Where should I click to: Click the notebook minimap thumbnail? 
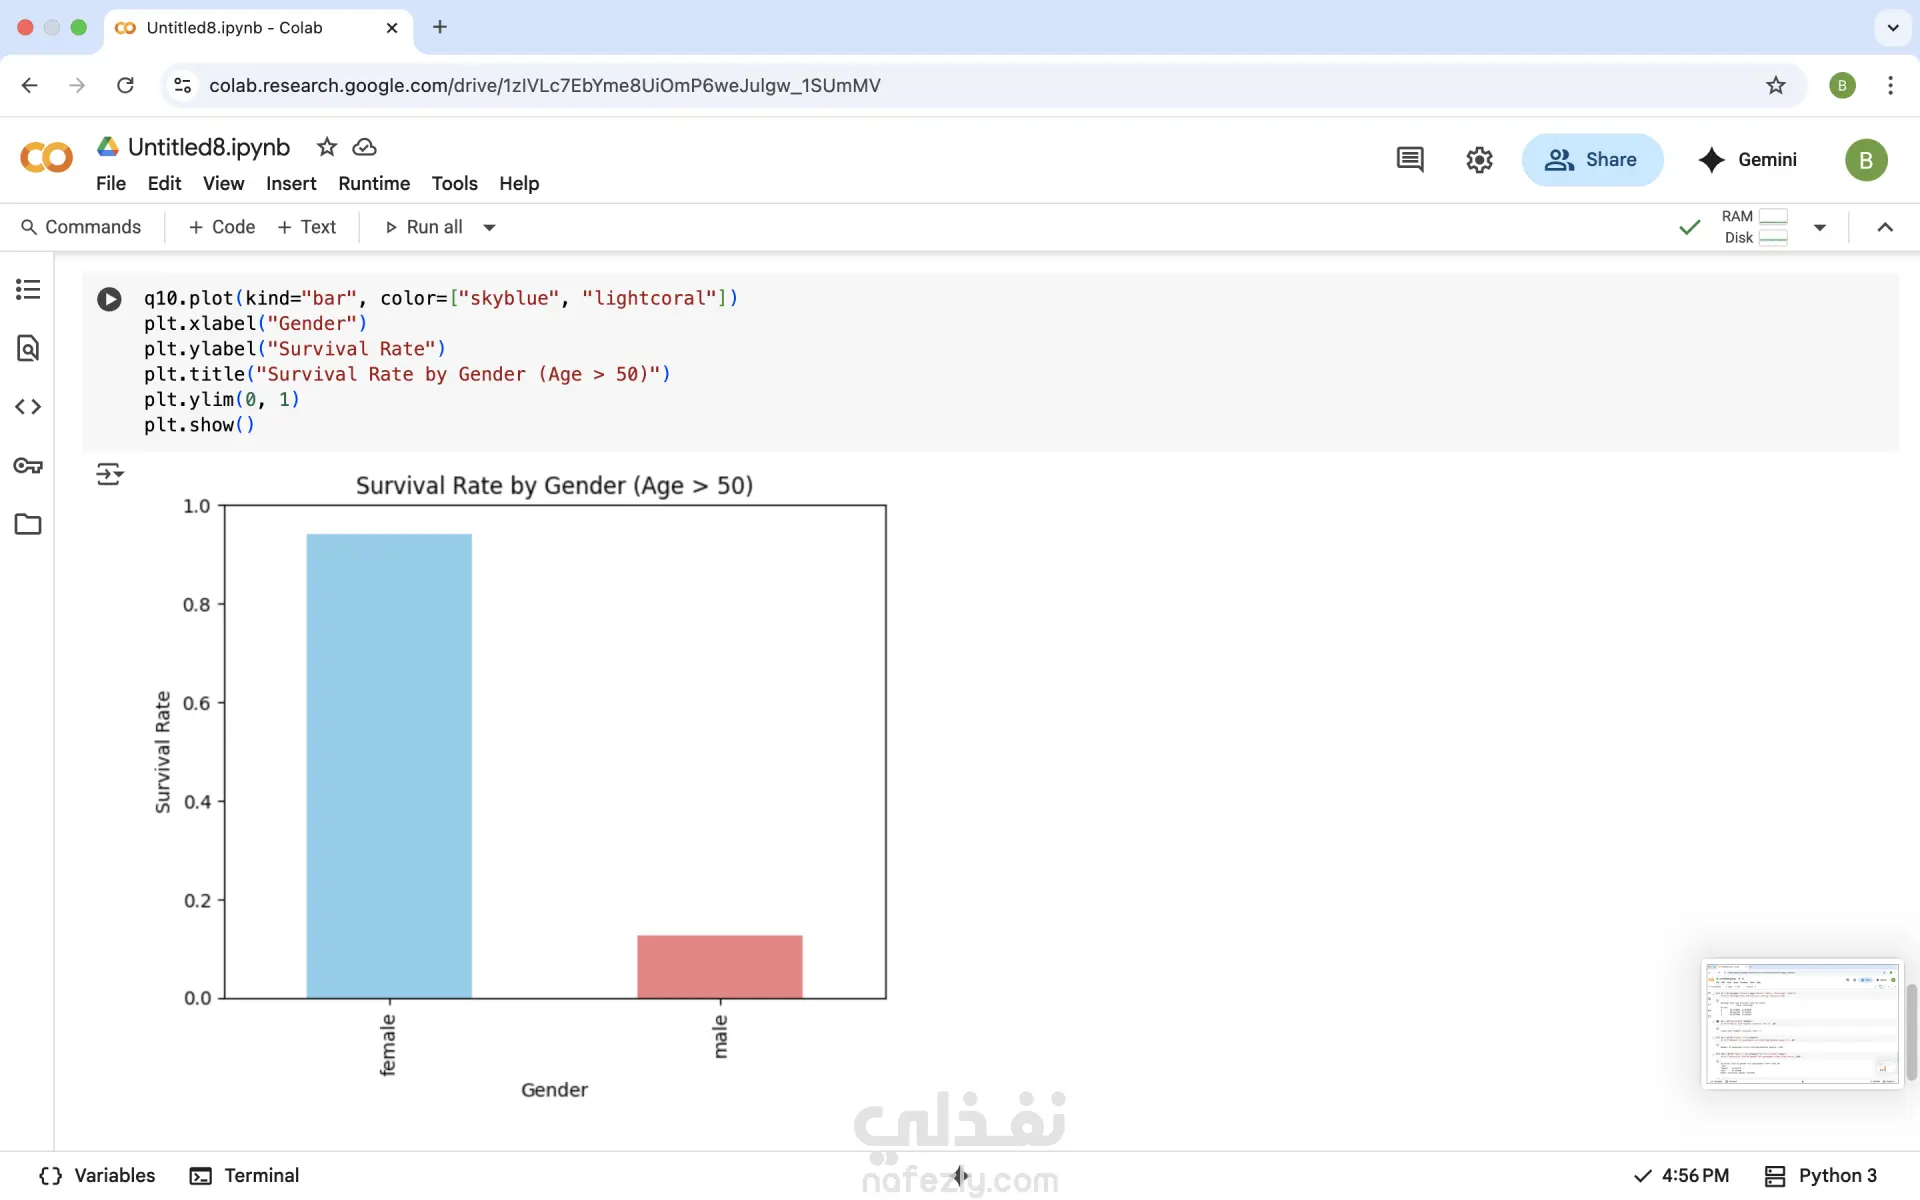click(x=1801, y=1024)
